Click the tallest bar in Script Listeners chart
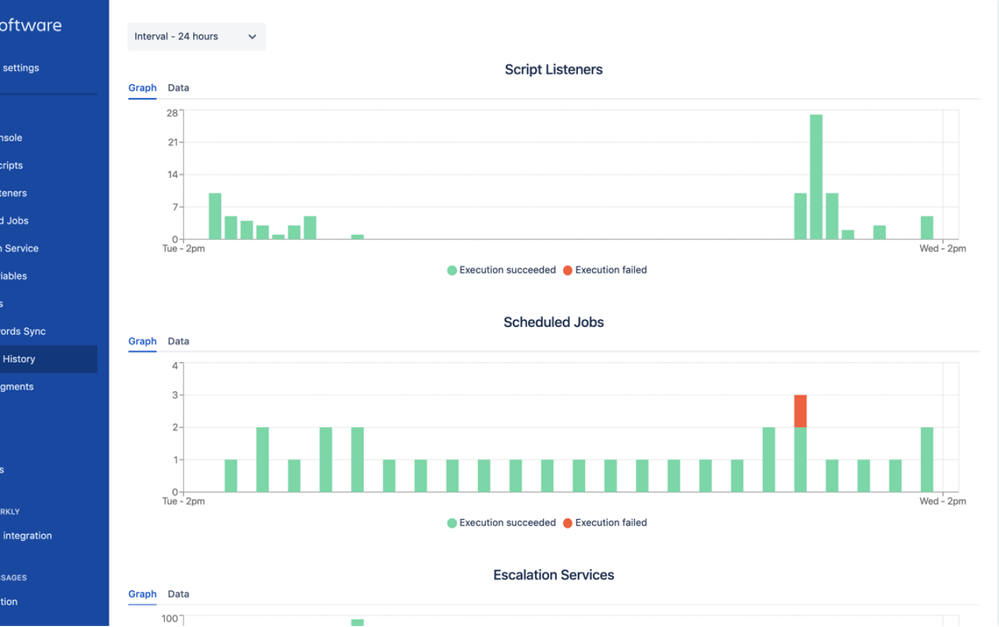 816,177
